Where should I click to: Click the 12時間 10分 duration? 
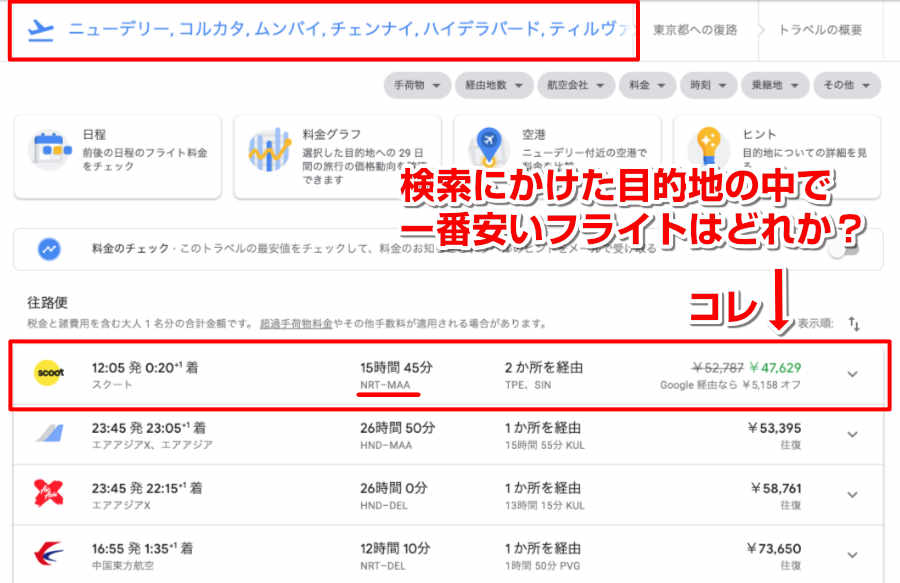(x=395, y=548)
